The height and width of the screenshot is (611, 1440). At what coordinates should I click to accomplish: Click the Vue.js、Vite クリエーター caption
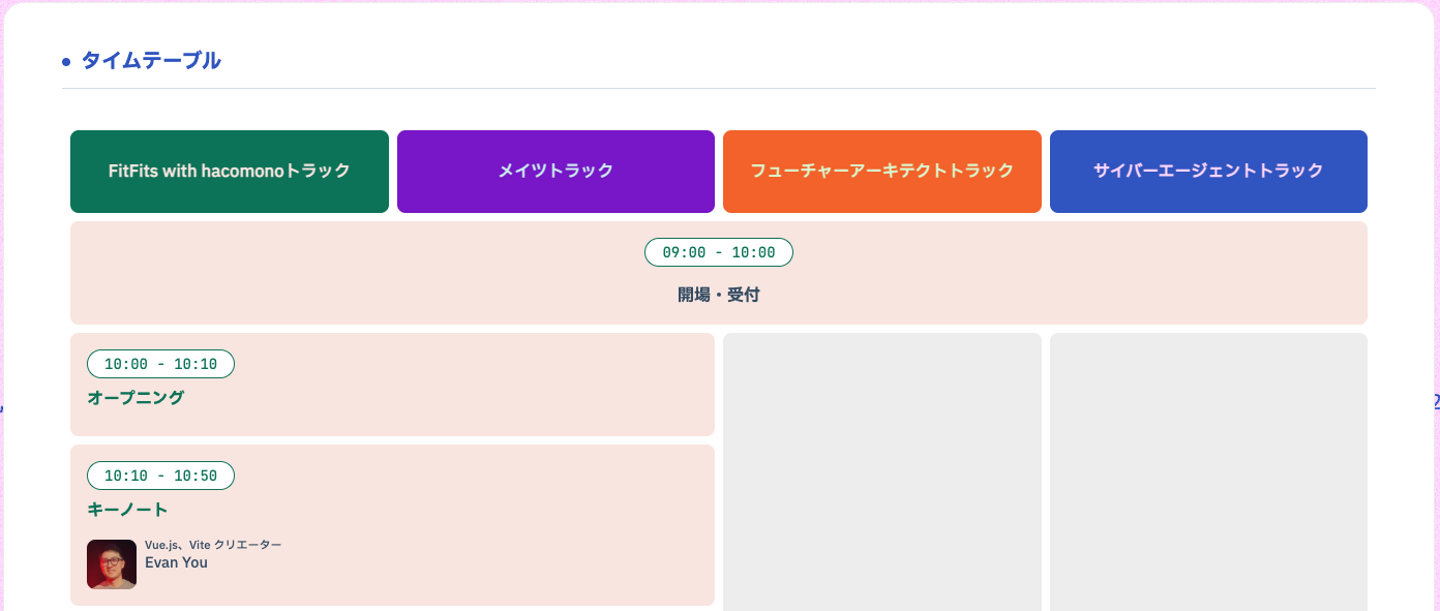213,545
